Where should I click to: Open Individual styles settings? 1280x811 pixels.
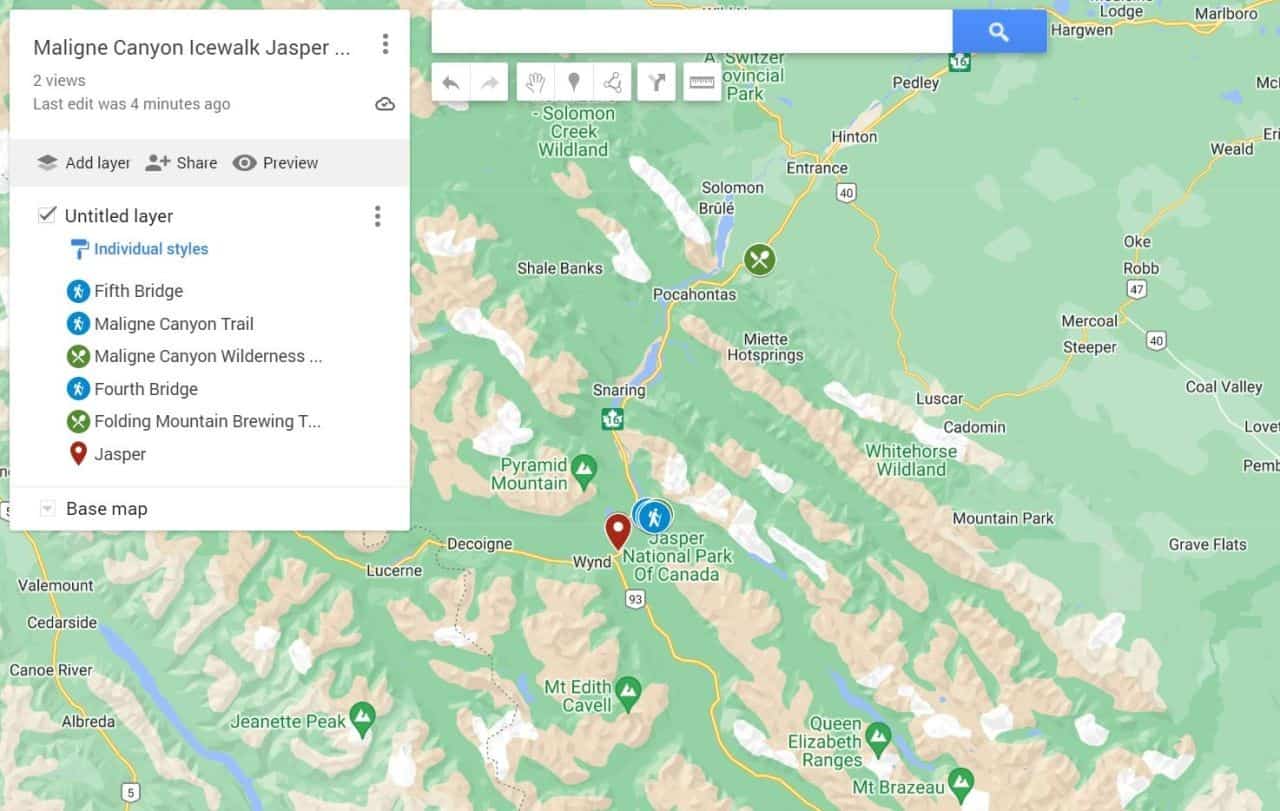pyautogui.click(x=139, y=249)
